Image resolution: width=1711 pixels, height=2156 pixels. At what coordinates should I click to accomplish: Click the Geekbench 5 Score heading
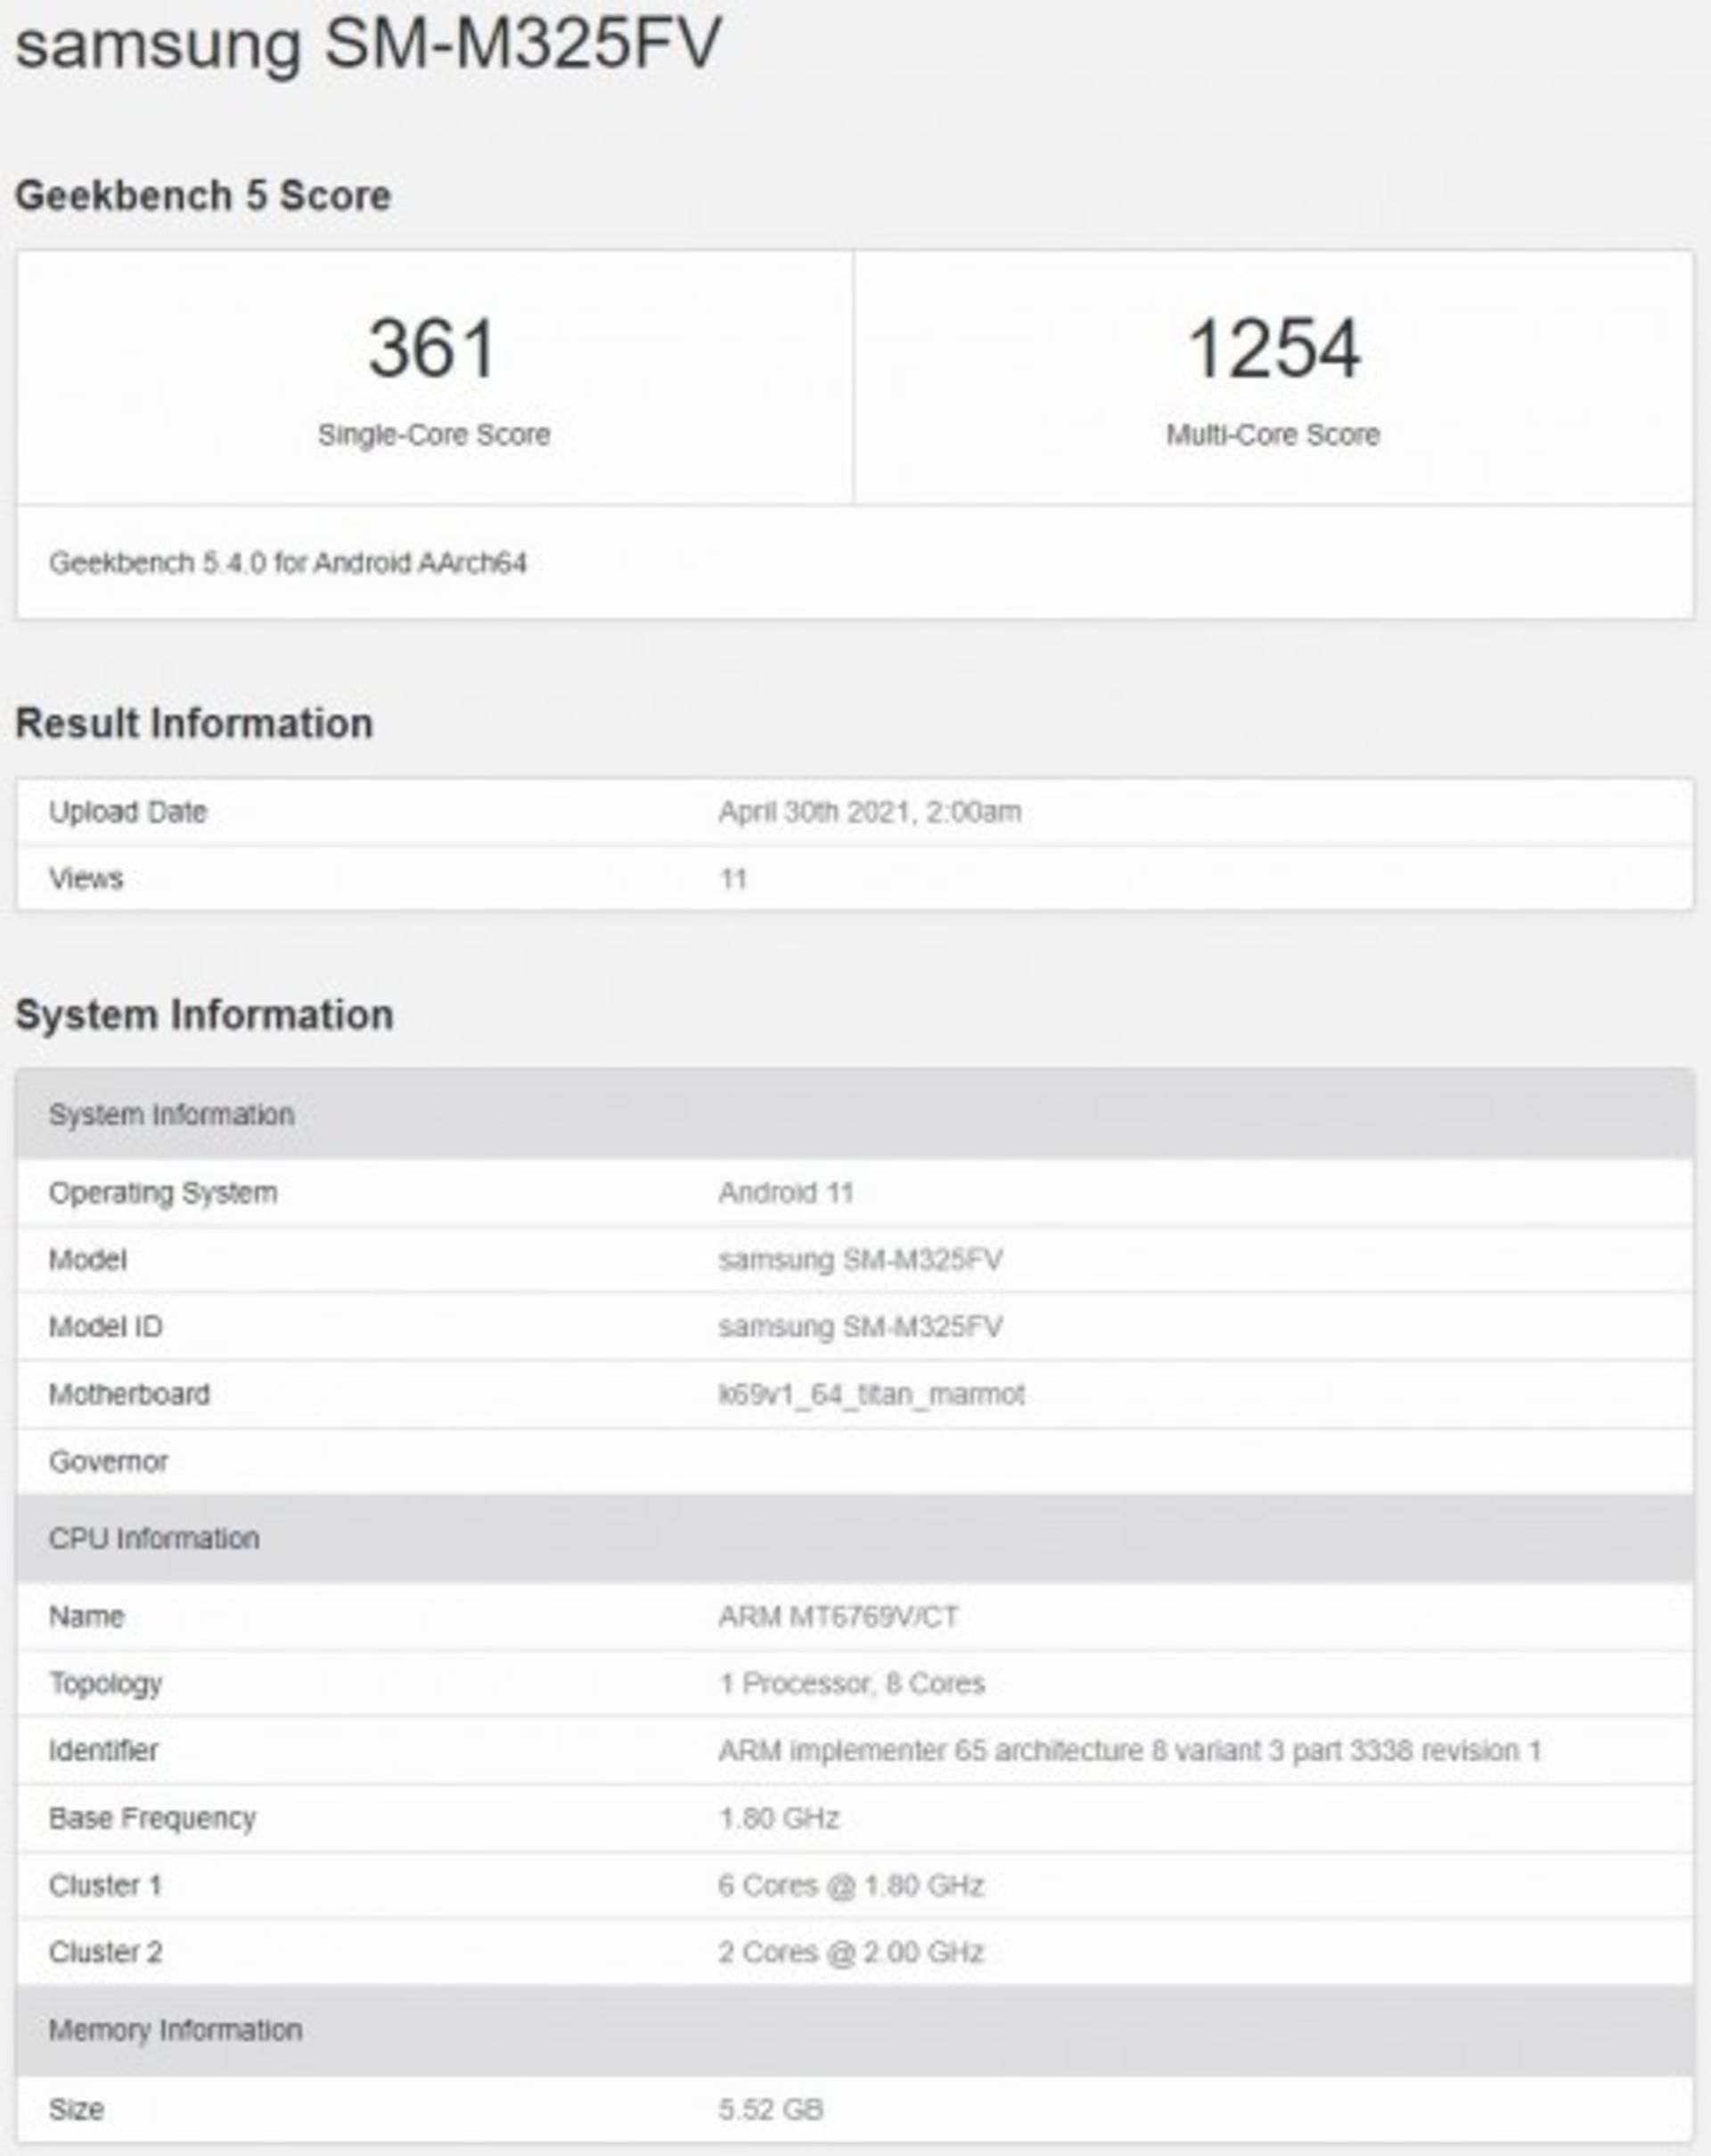click(203, 196)
